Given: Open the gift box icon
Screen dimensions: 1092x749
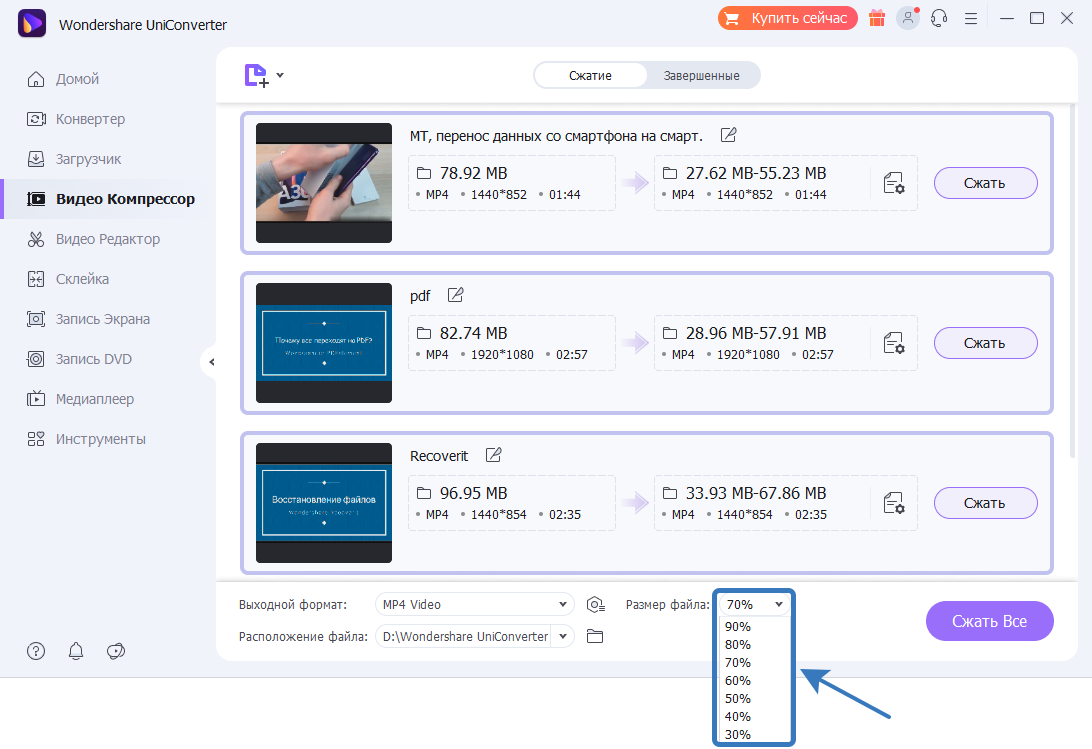Looking at the screenshot, I should click(877, 18).
